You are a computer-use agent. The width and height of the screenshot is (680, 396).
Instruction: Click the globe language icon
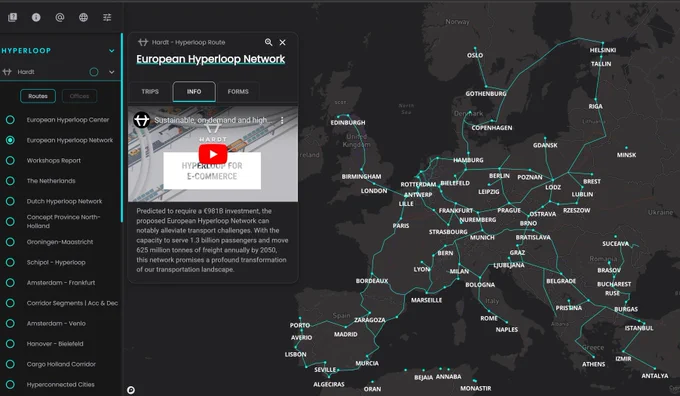83,17
